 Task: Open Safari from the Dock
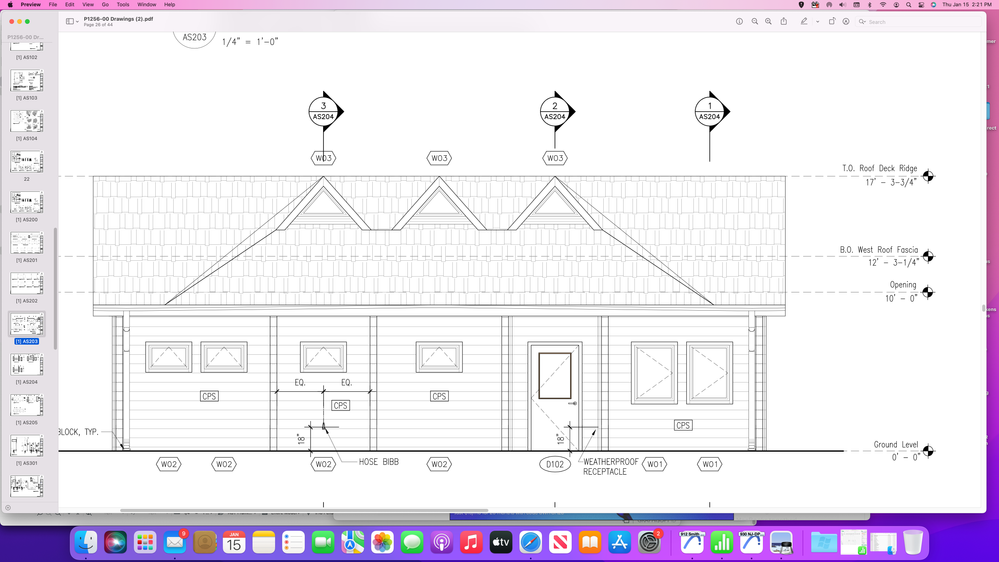click(x=530, y=542)
